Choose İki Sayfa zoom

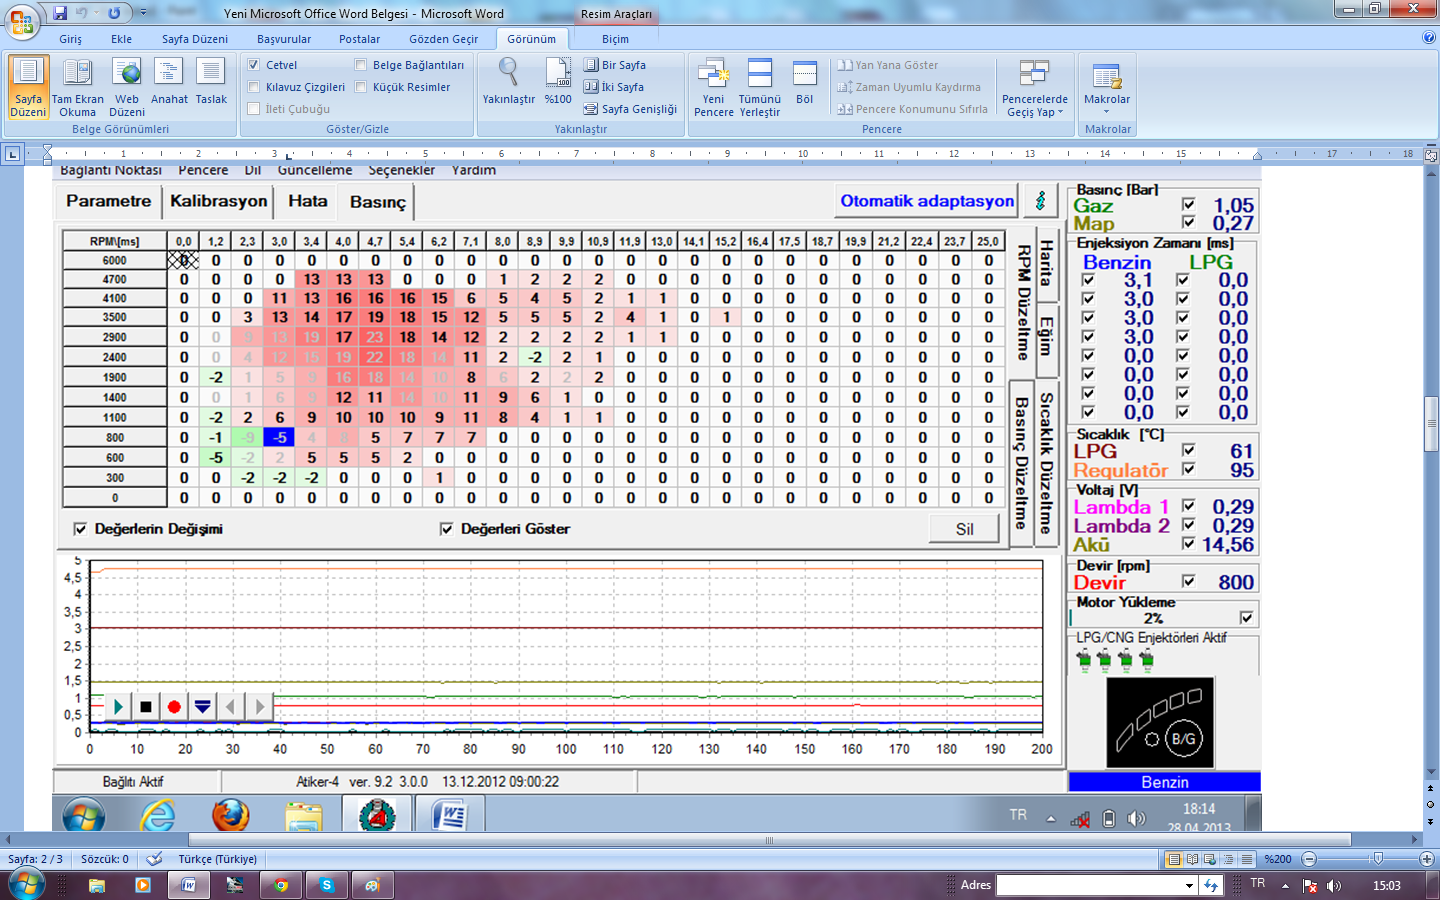[x=614, y=87]
